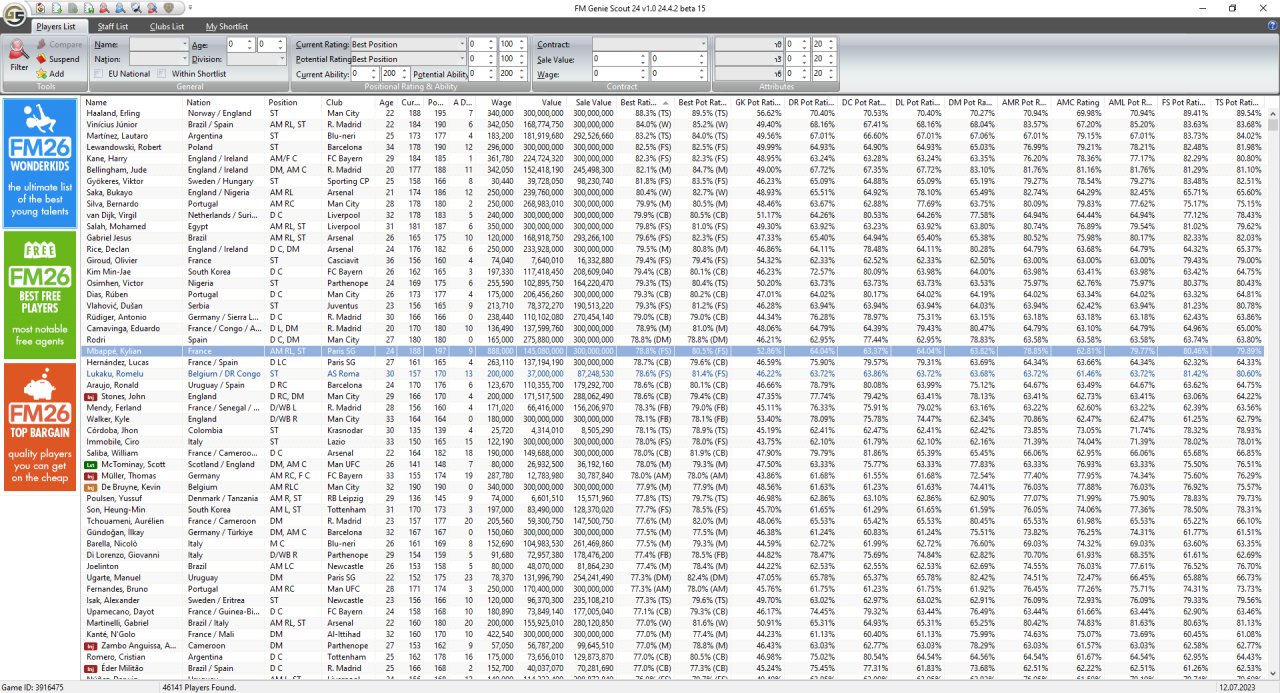Click the load game icon in quick toolbar

point(40,8)
